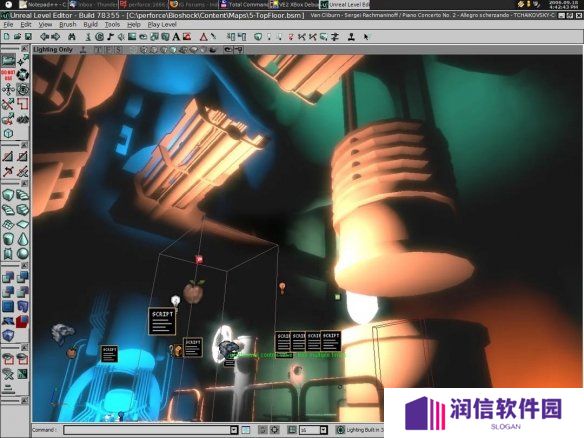Click the binoculars search actor icon

coord(72,36)
